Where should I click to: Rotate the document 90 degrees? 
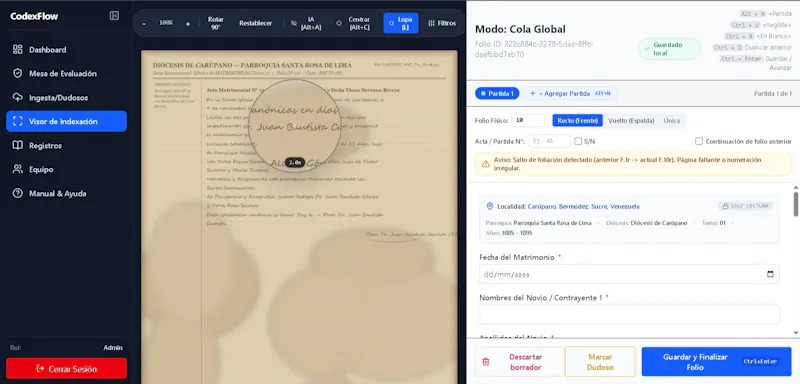tap(216, 23)
